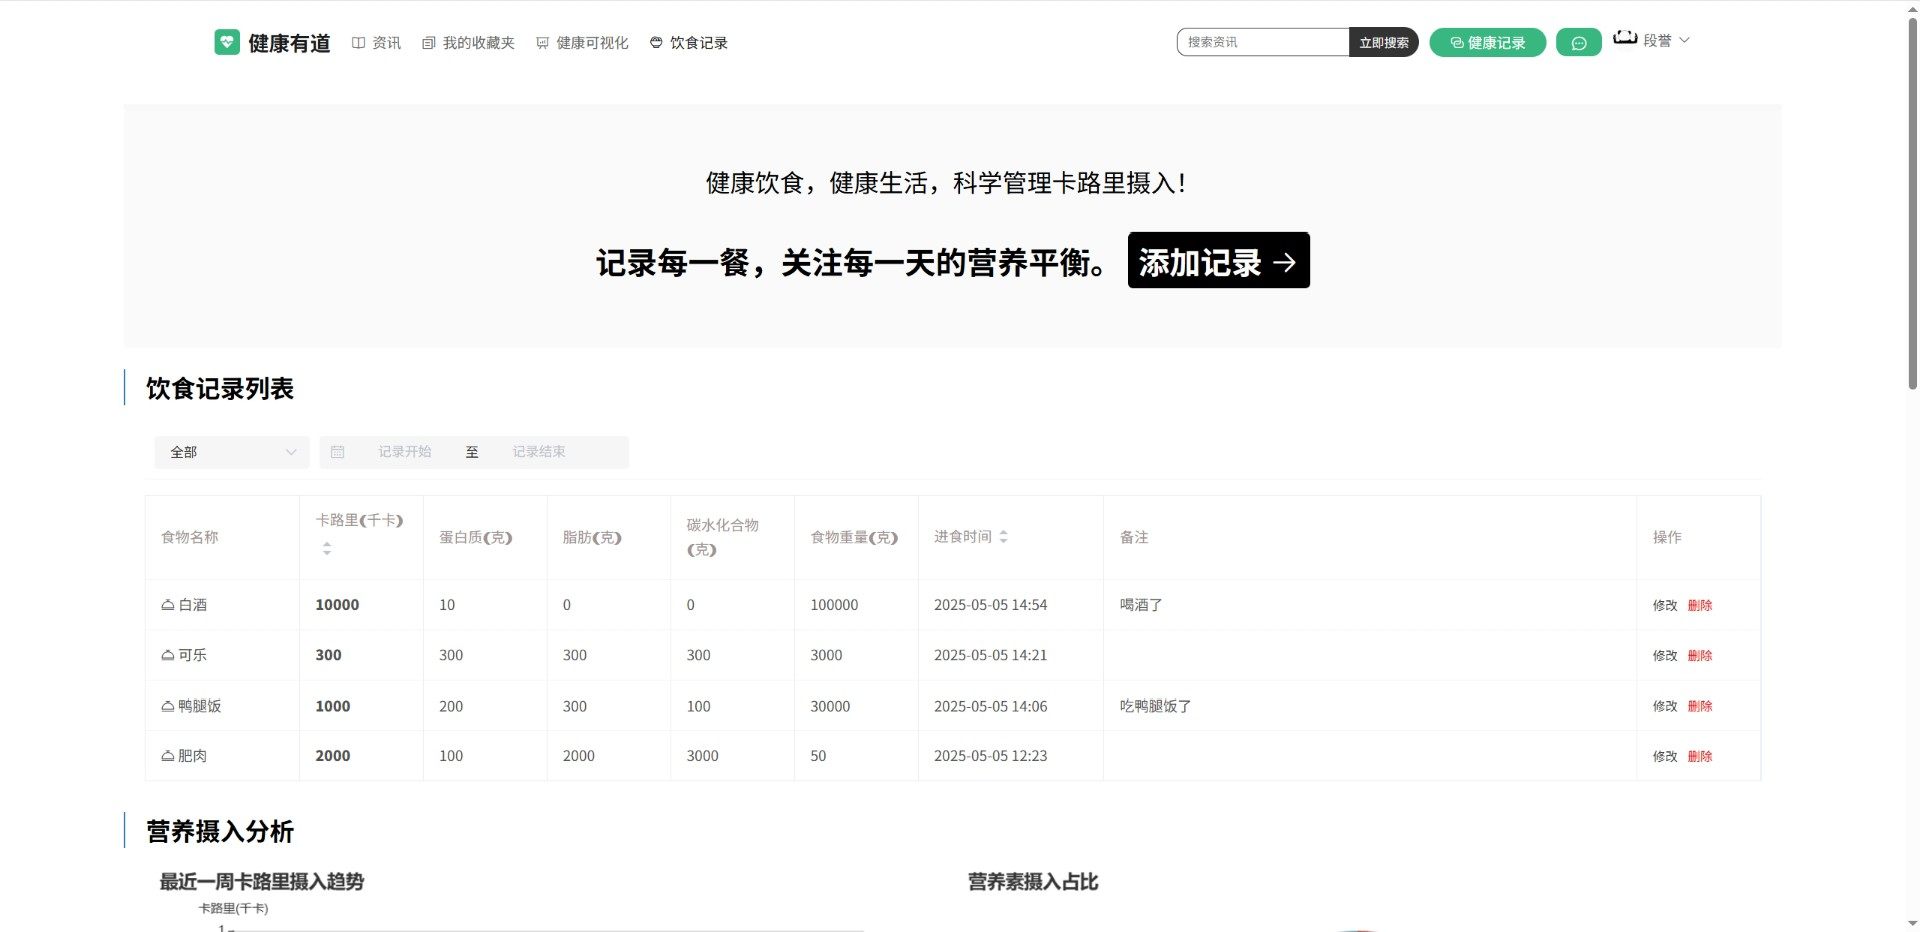The width and height of the screenshot is (1920, 932).
Task: Click the 营养摄入分析 section heading
Action: pos(220,832)
